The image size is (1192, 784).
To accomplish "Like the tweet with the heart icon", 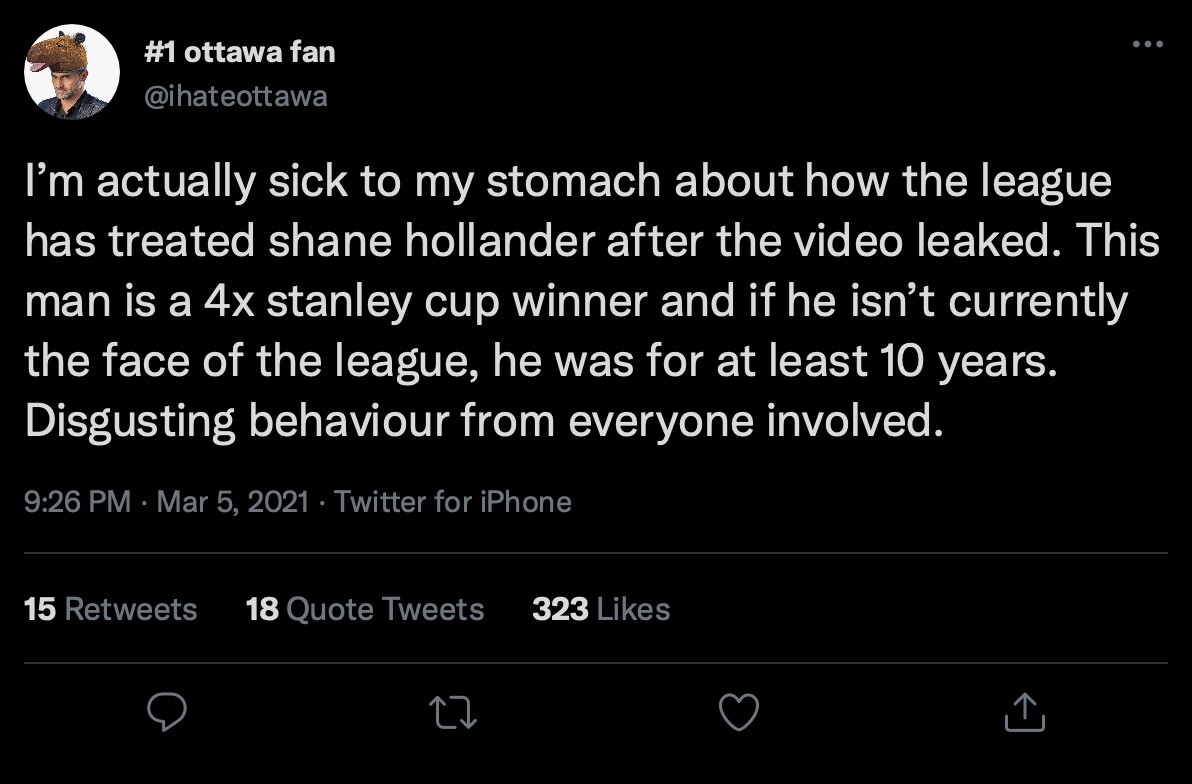I will tap(740, 711).
